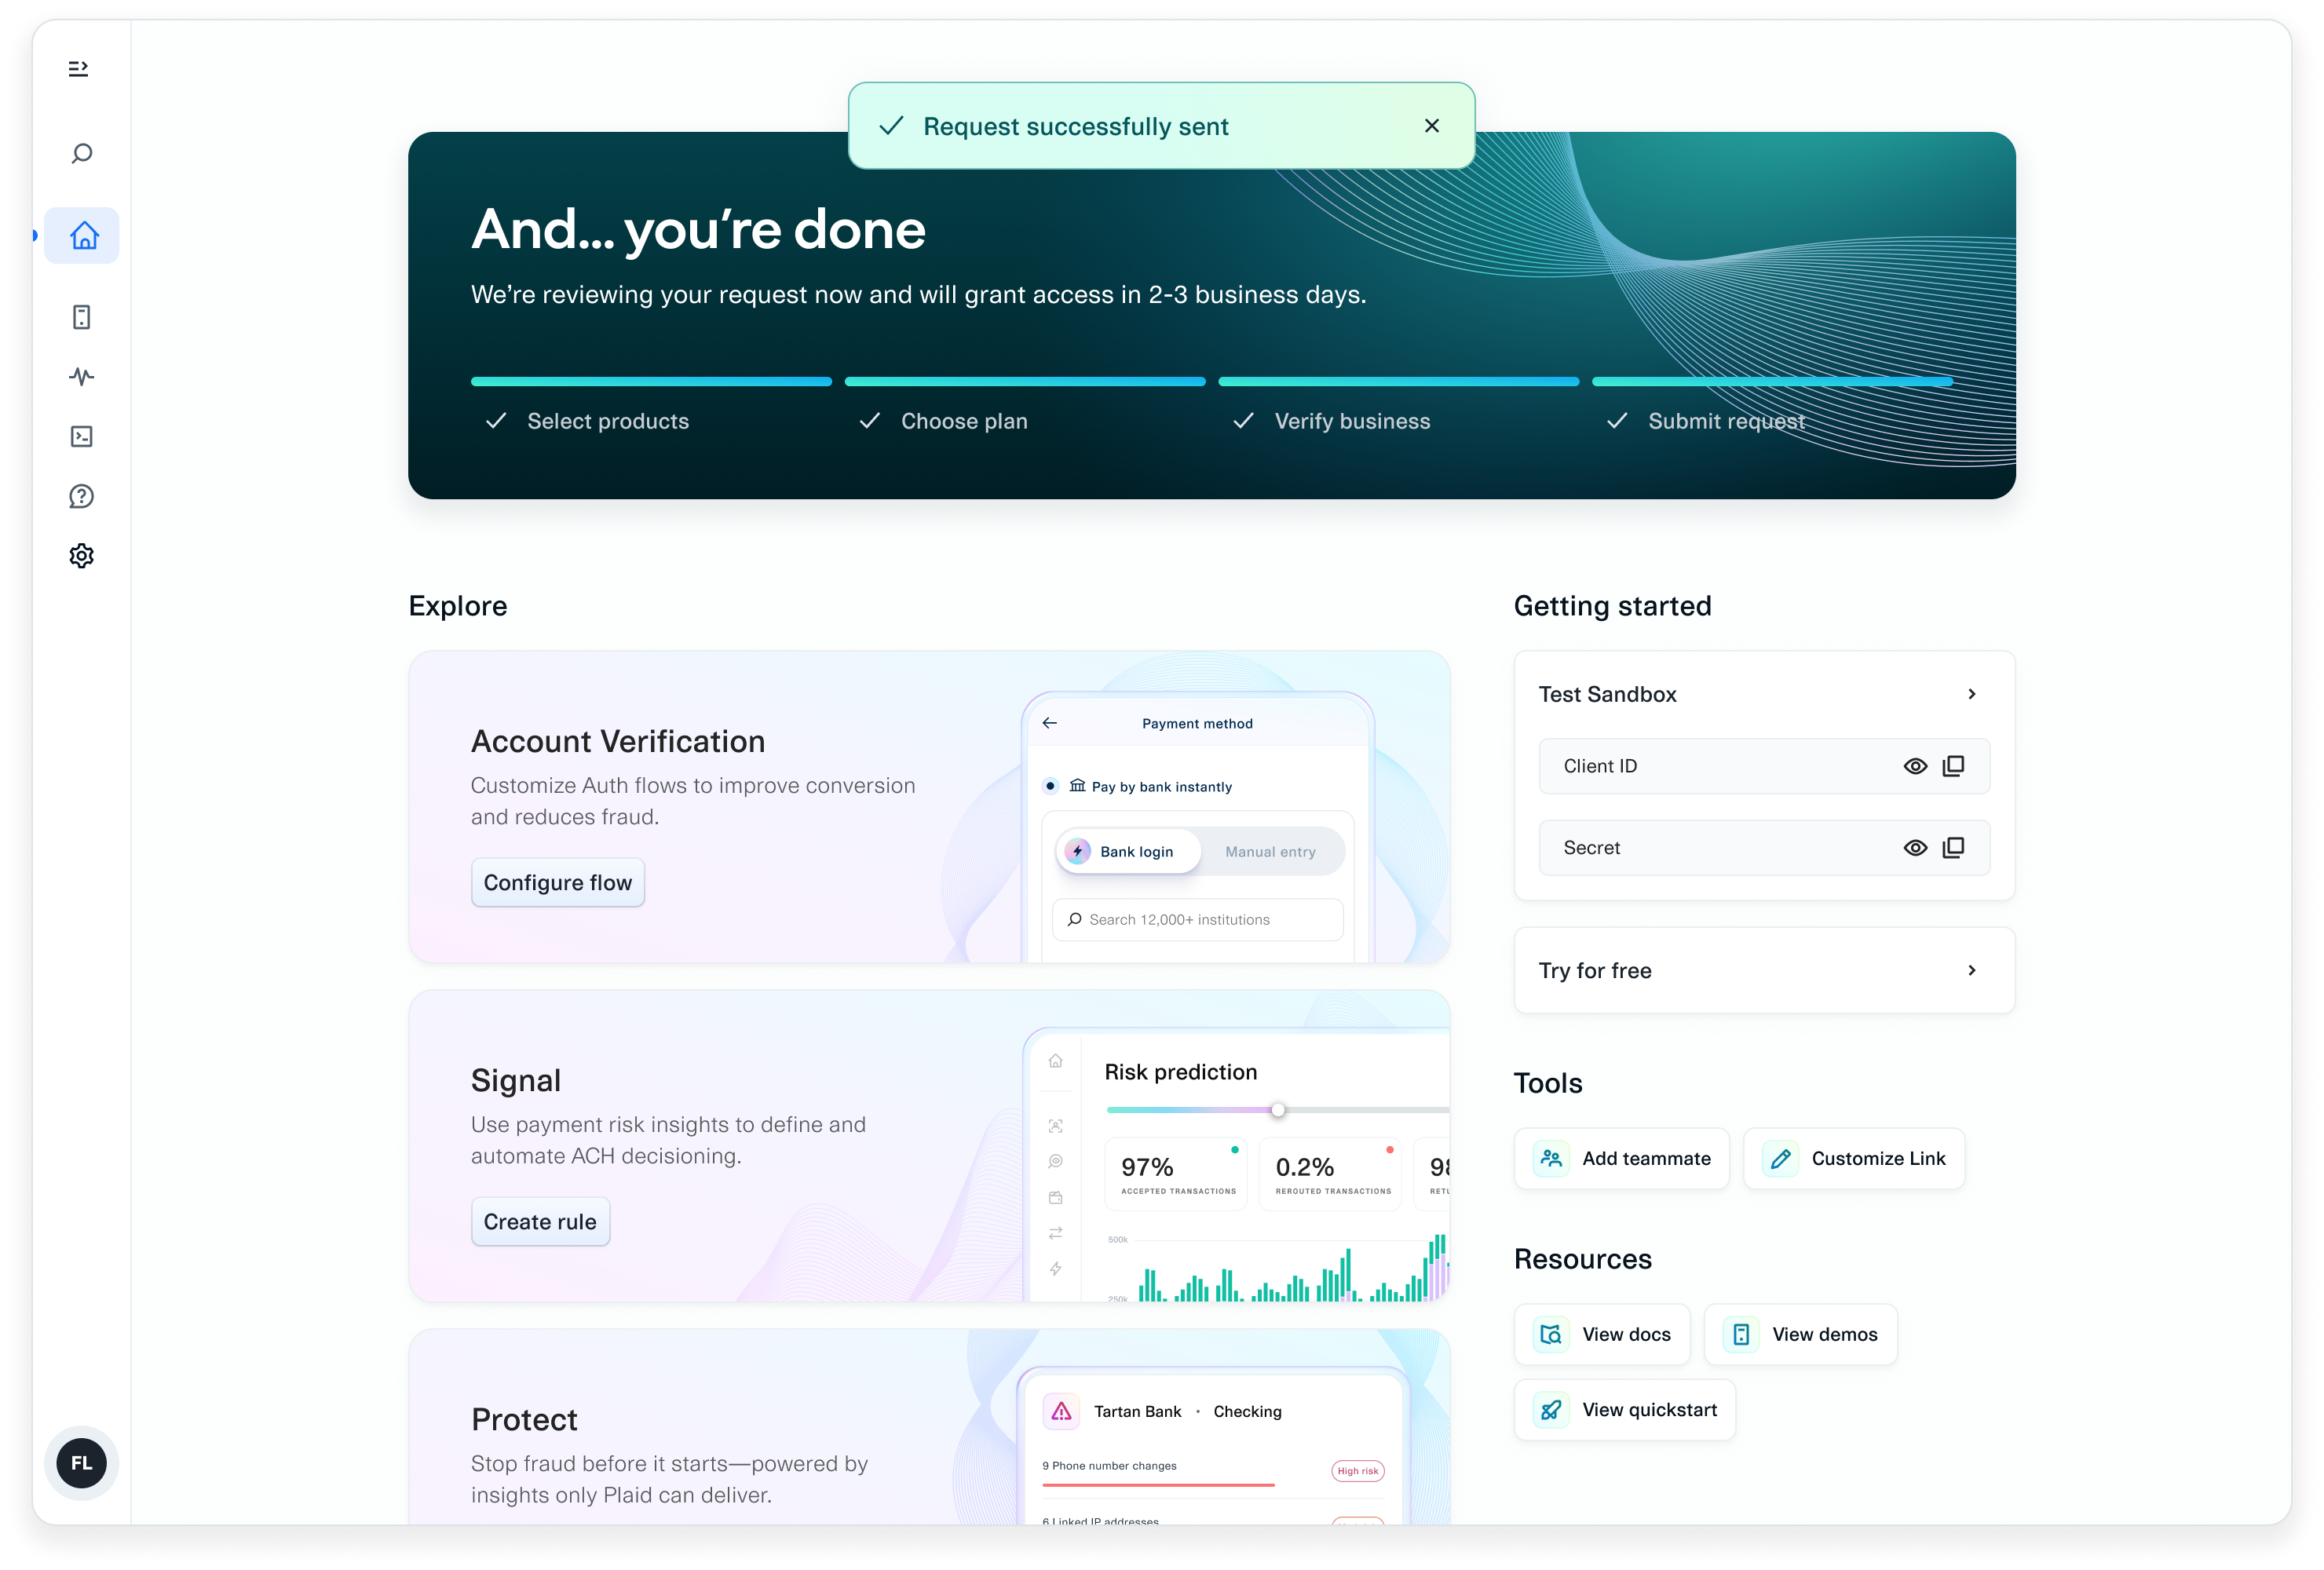Screen dimensions: 2324x1570
Task: Click the View docs book icon
Action: click(x=1551, y=1334)
